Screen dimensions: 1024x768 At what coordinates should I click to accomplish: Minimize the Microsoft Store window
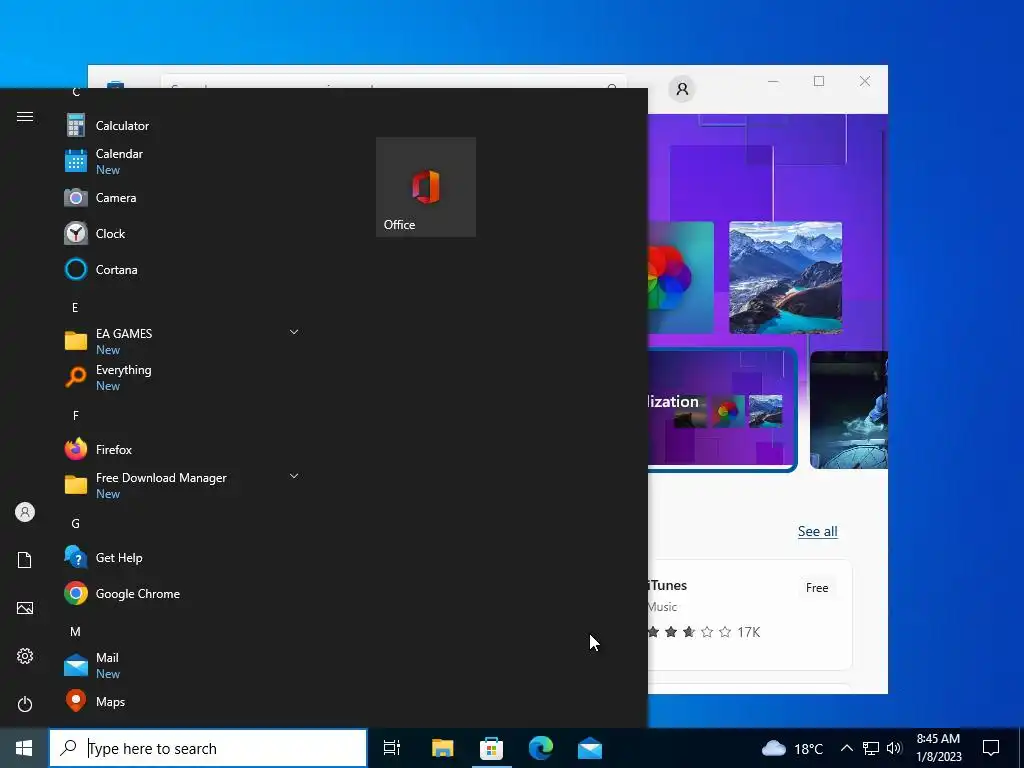pyautogui.click(x=773, y=81)
